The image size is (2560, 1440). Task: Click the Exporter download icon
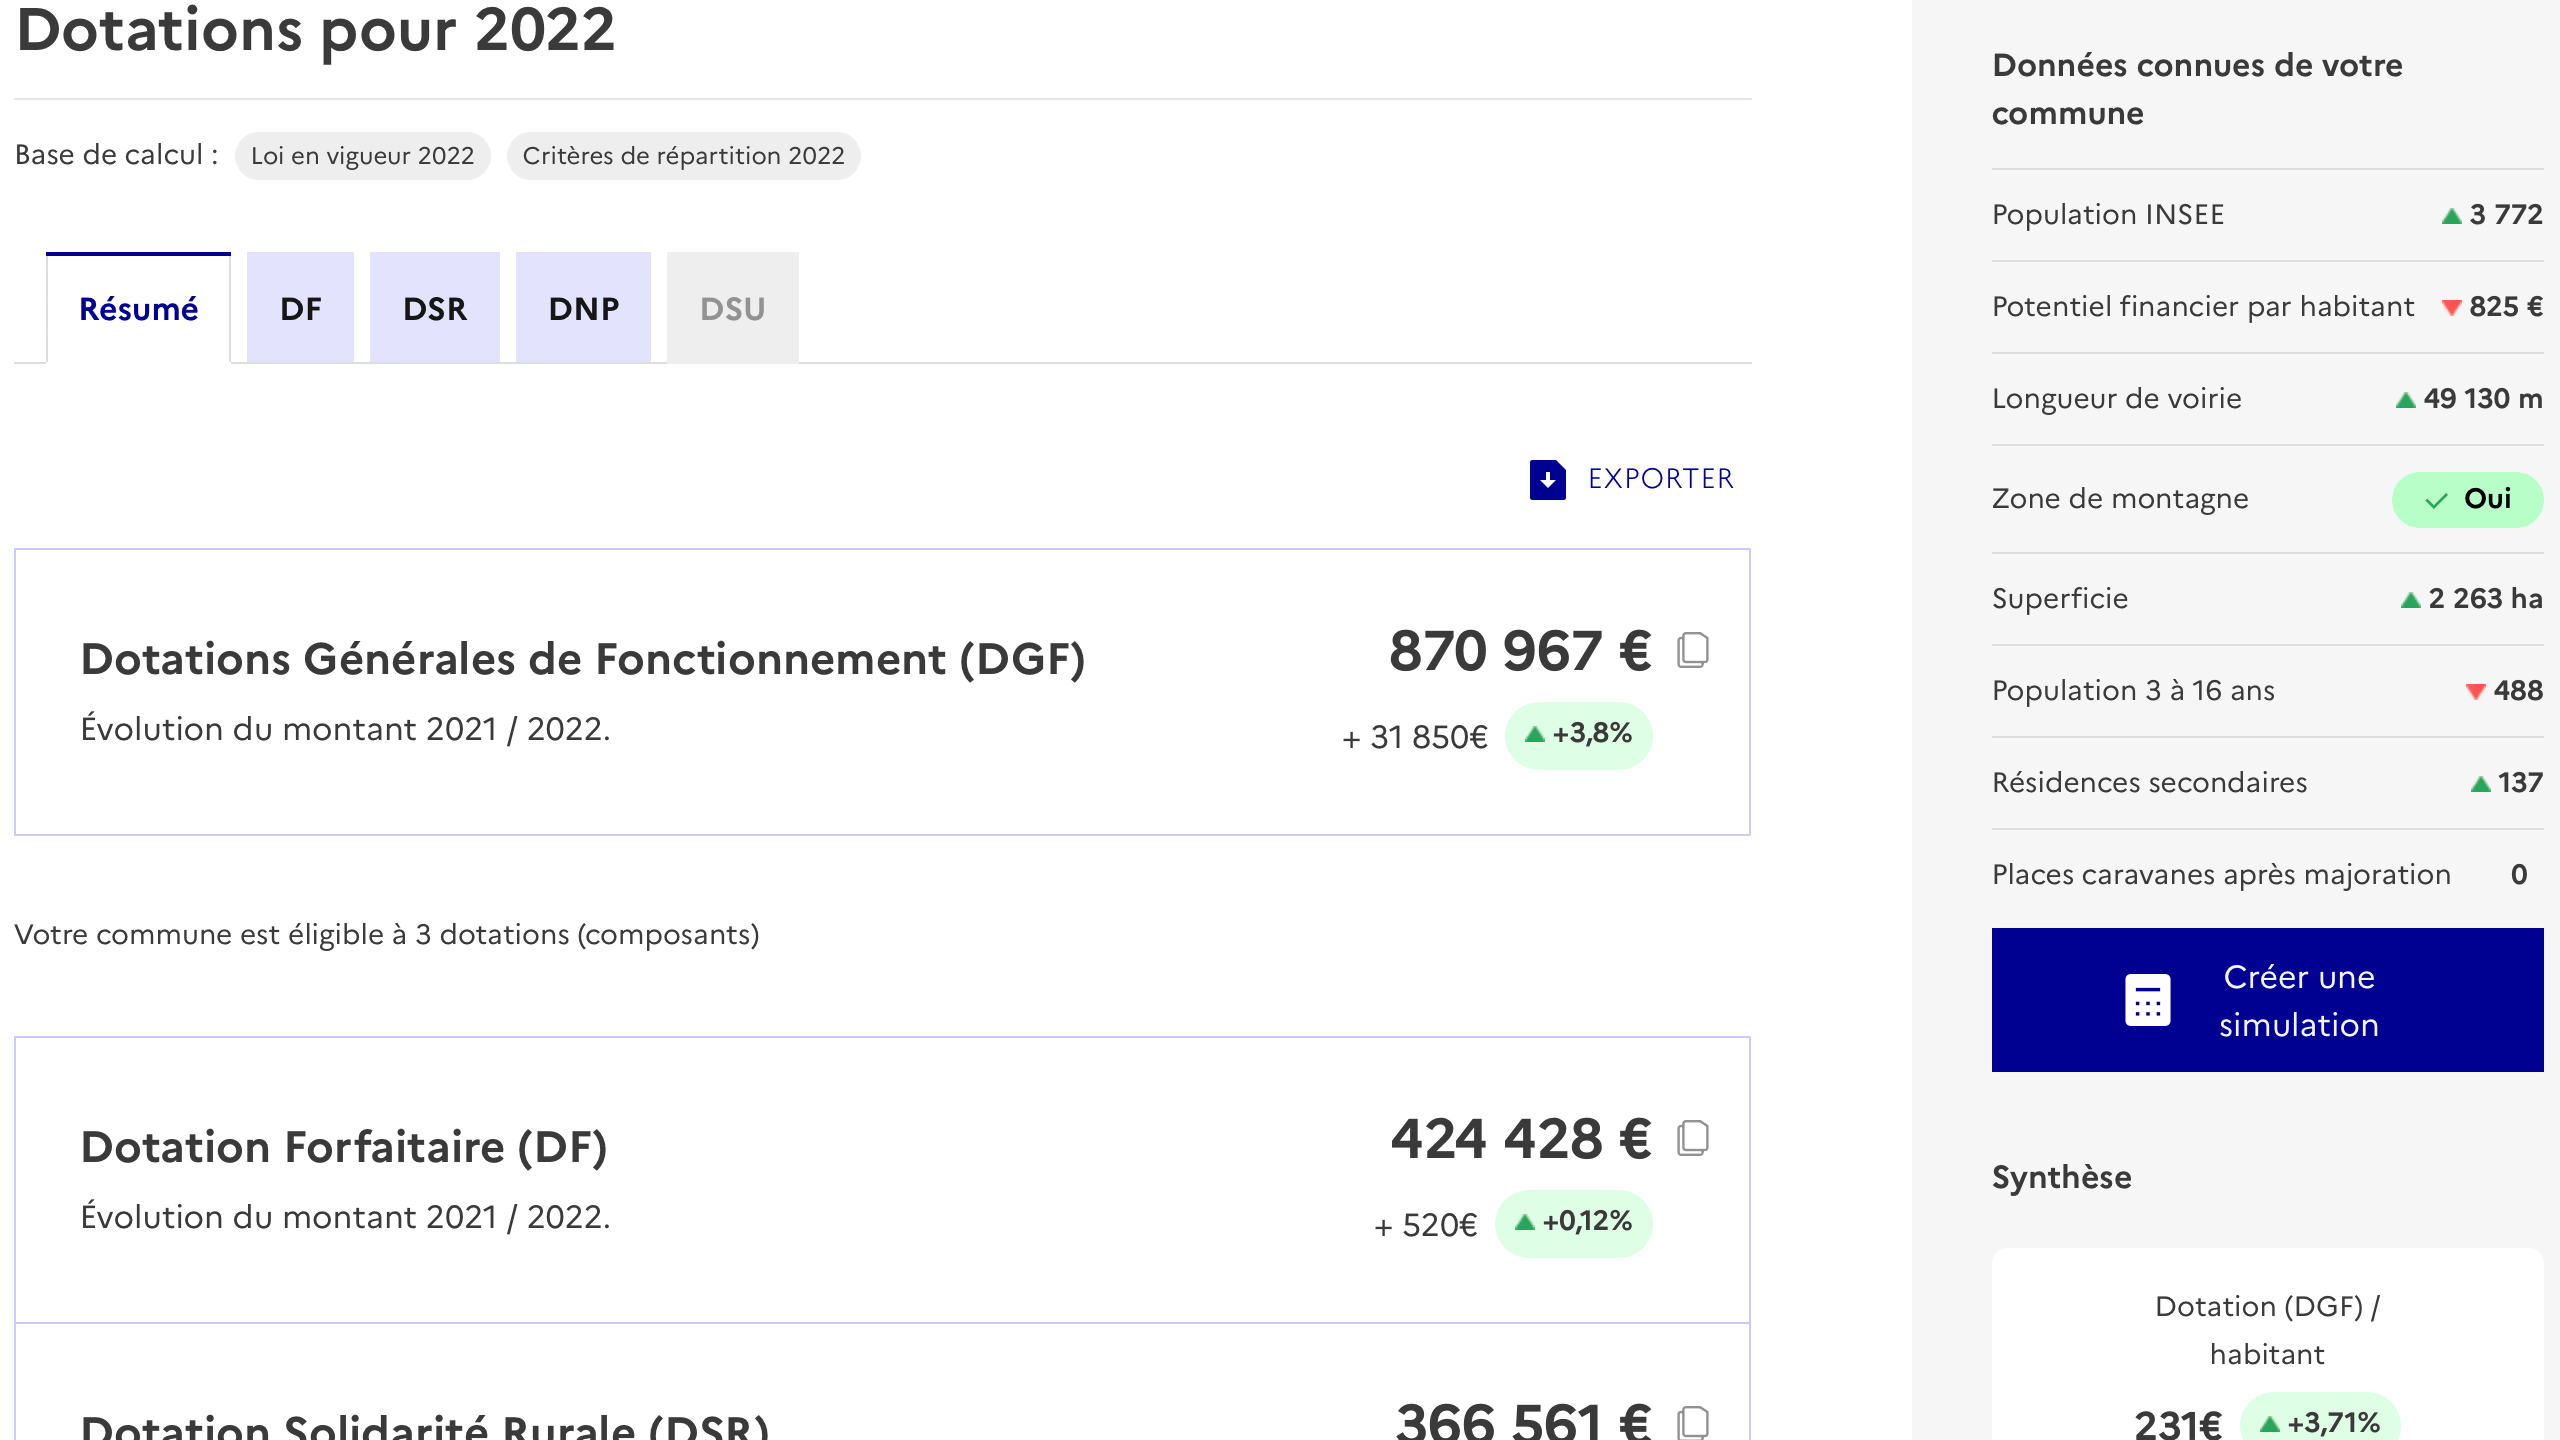1546,479
